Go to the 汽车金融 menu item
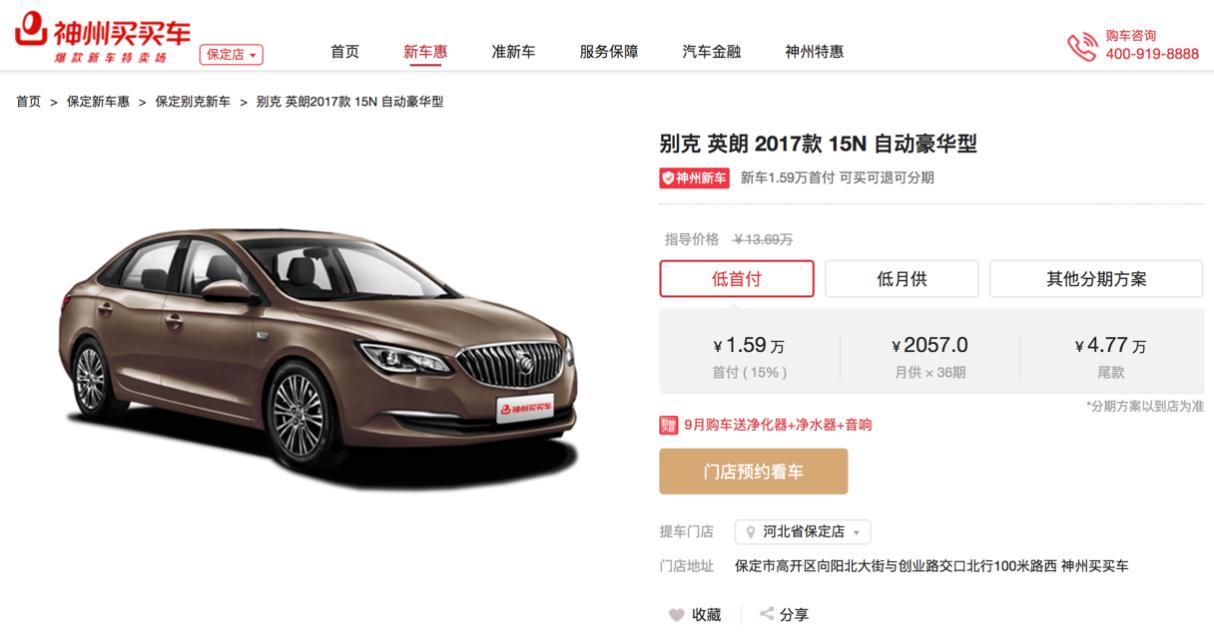 tap(711, 52)
